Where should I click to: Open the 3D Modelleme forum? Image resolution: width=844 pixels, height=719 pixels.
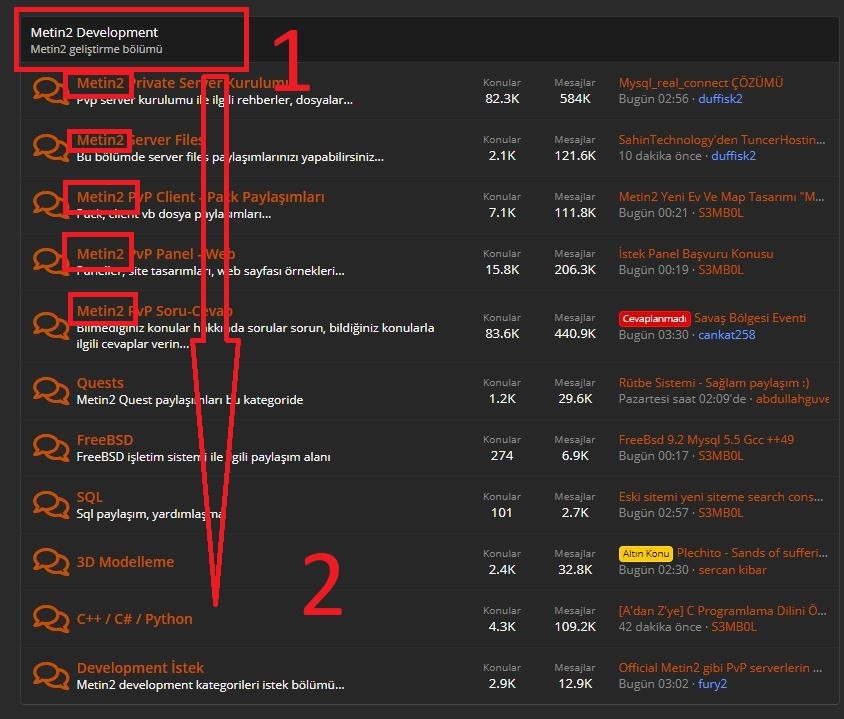(125, 562)
